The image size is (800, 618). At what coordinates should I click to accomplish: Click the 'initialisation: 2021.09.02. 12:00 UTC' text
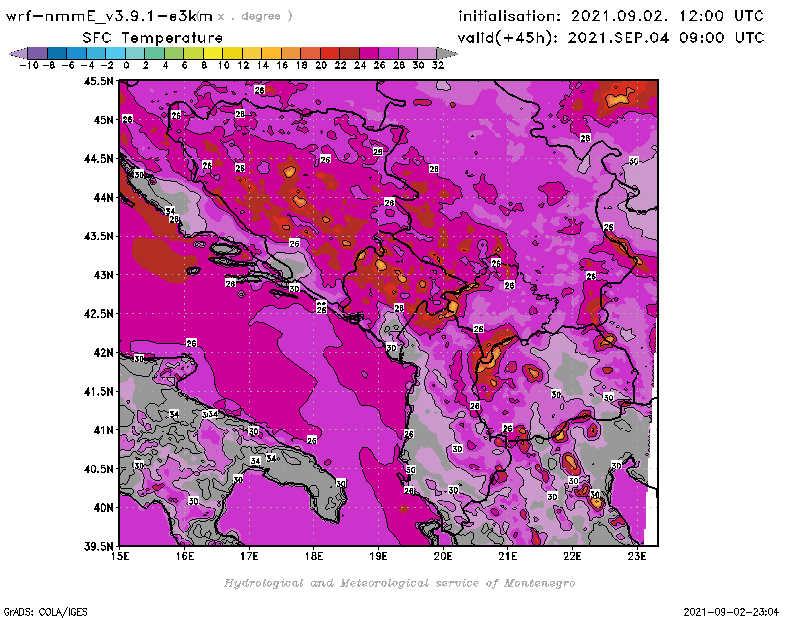point(611,16)
